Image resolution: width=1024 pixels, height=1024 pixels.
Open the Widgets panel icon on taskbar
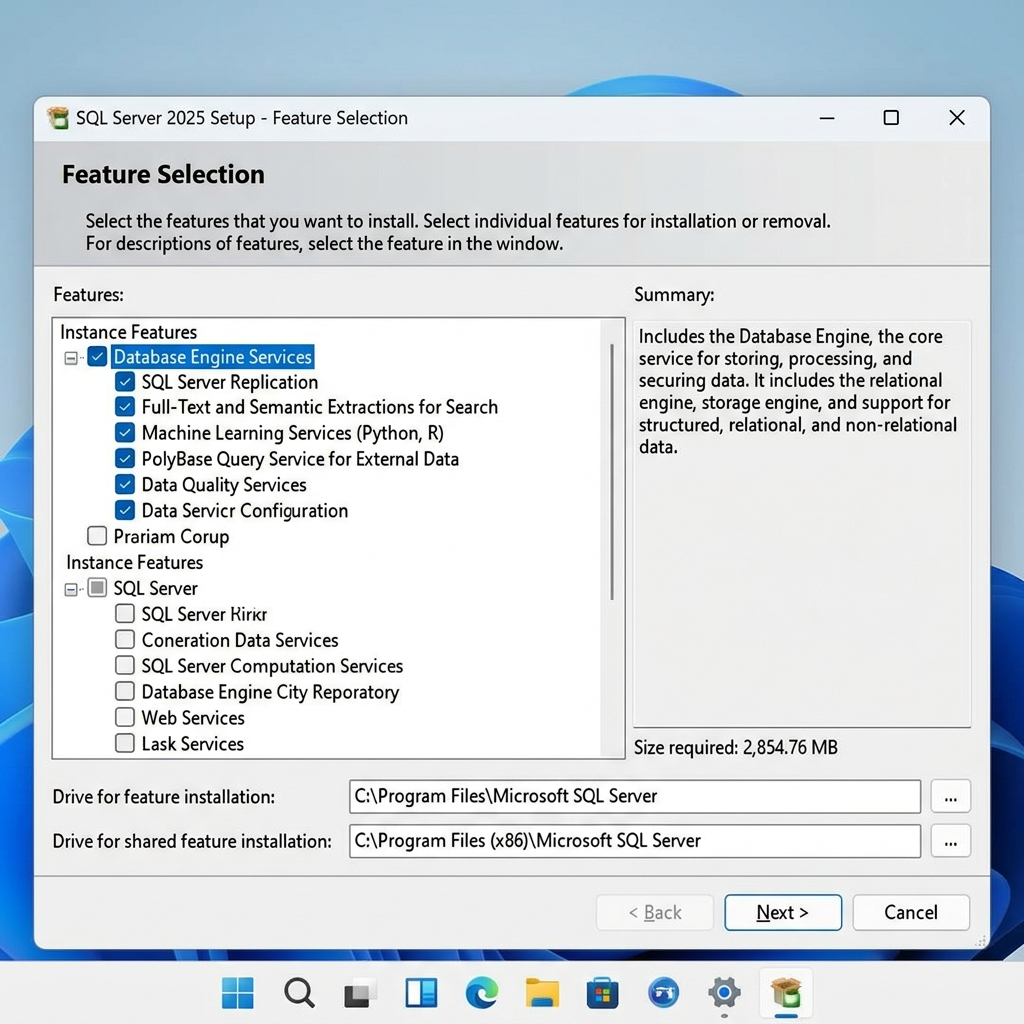(x=421, y=993)
